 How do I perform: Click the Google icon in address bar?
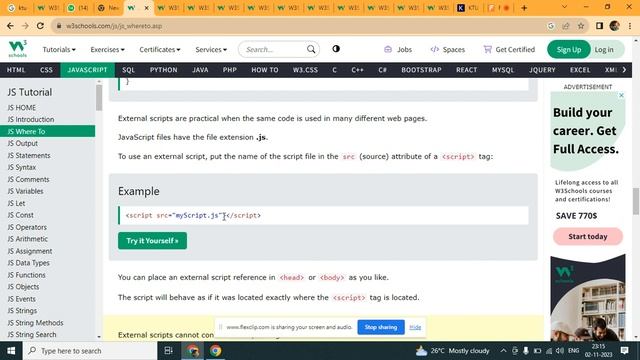pos(551,26)
